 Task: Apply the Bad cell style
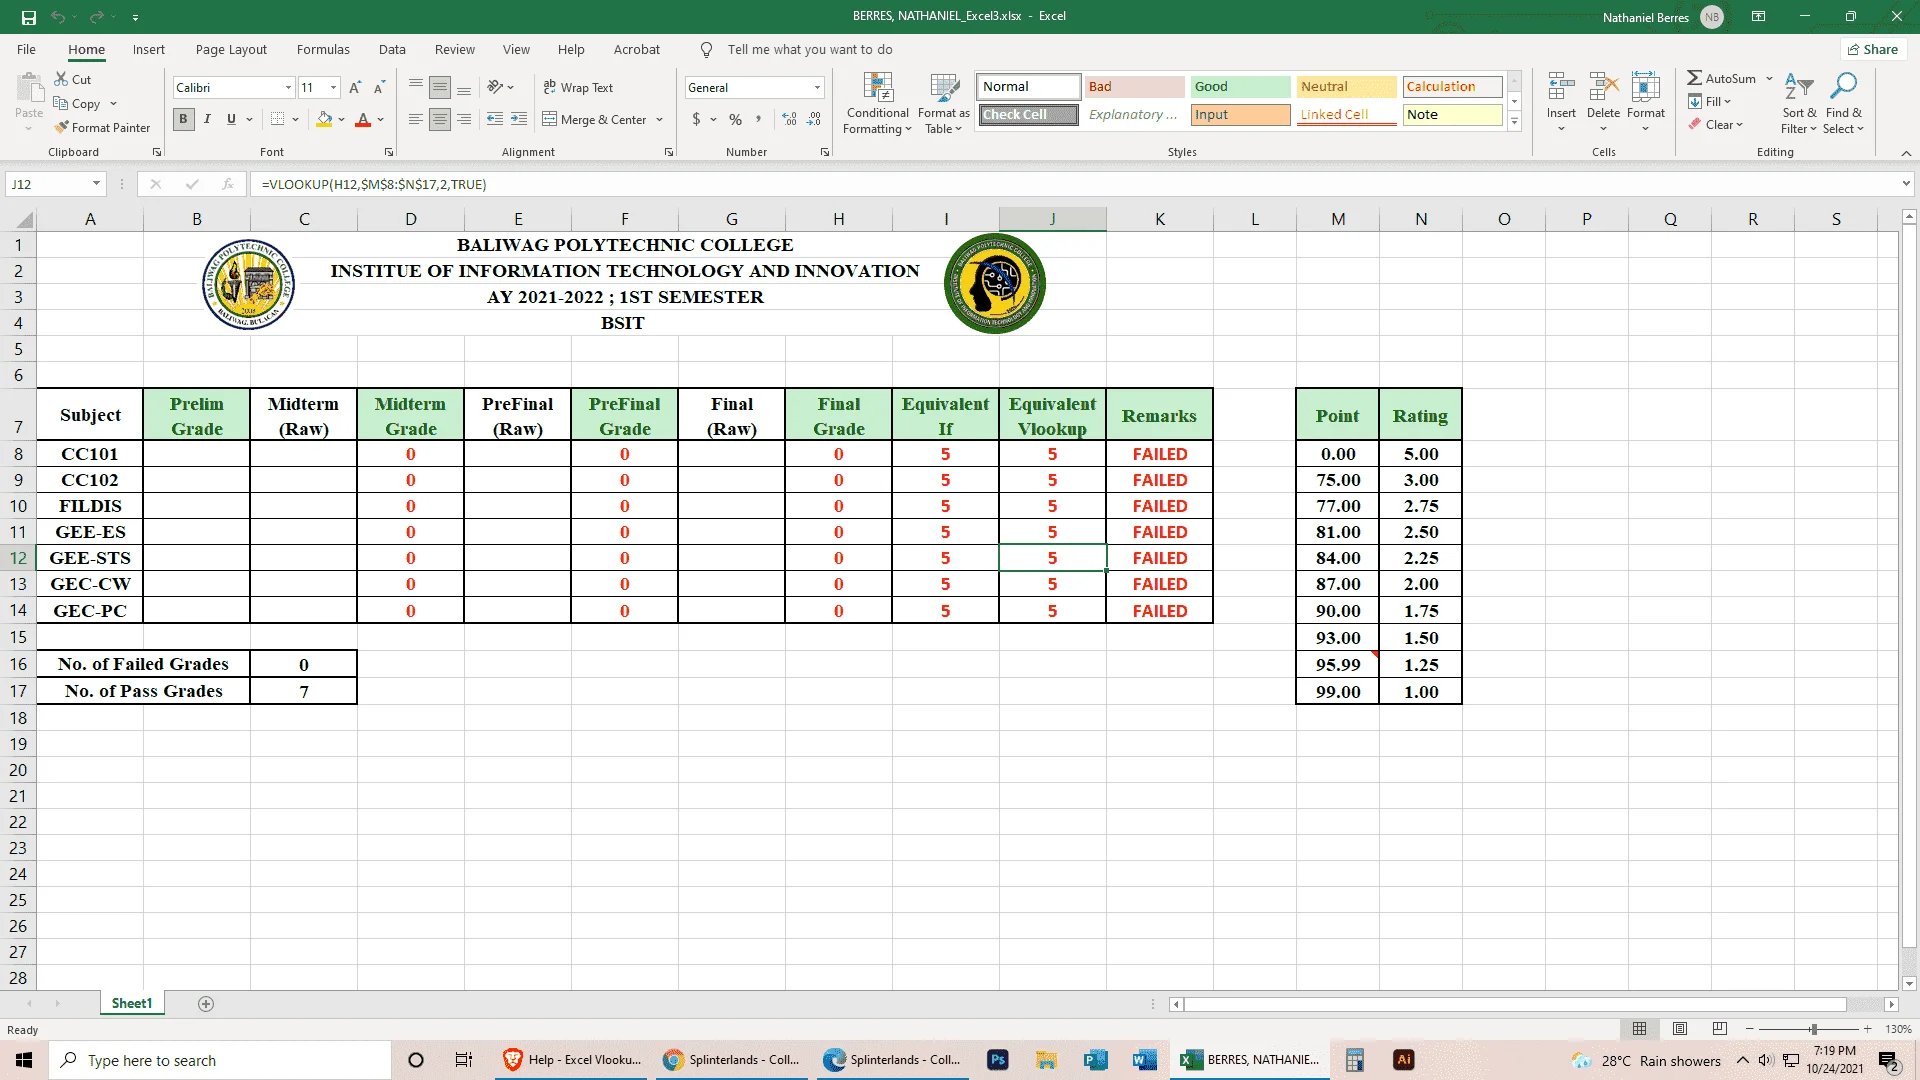pos(1135,87)
